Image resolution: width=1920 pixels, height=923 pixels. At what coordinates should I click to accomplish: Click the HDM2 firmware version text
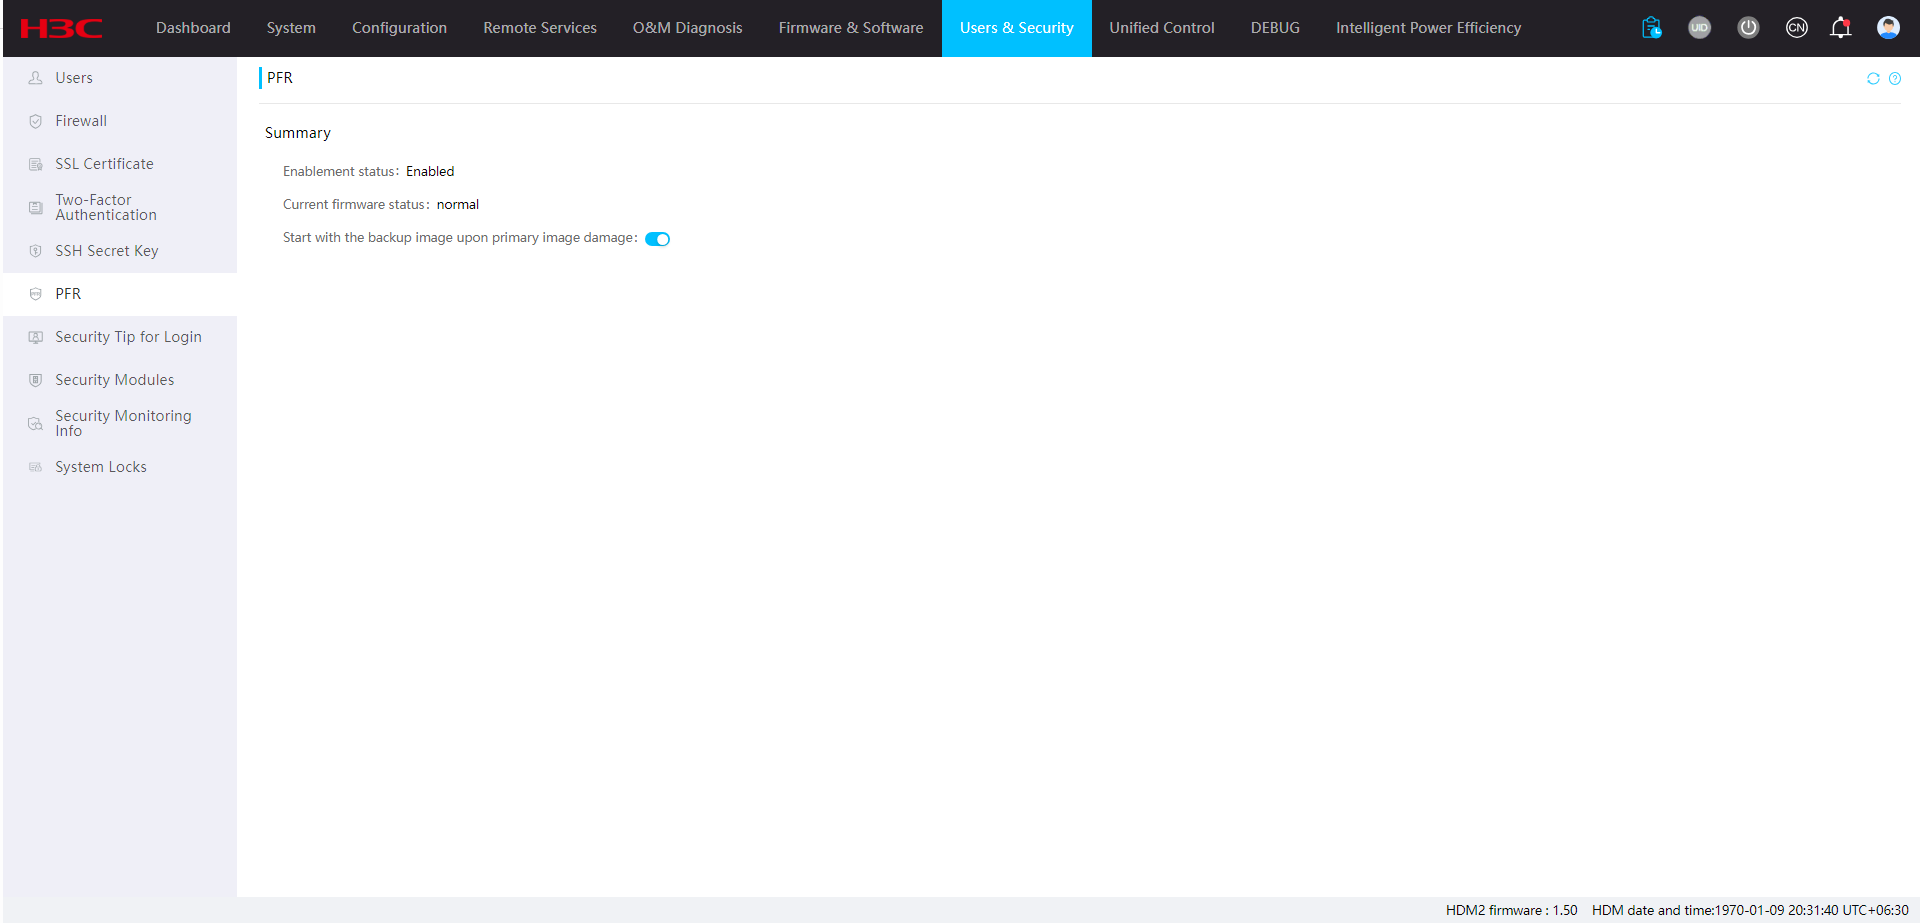coord(1512,910)
